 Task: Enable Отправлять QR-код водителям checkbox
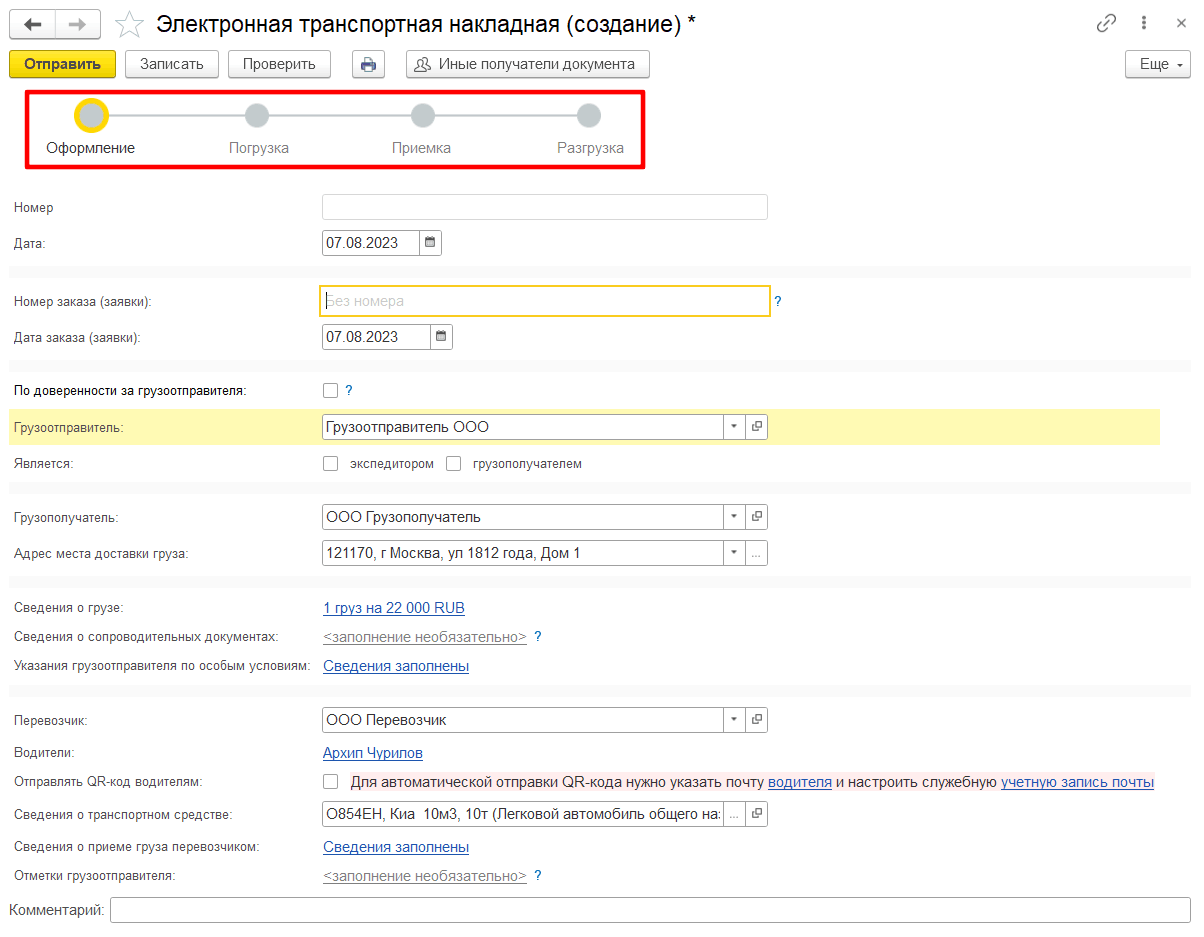coord(330,782)
